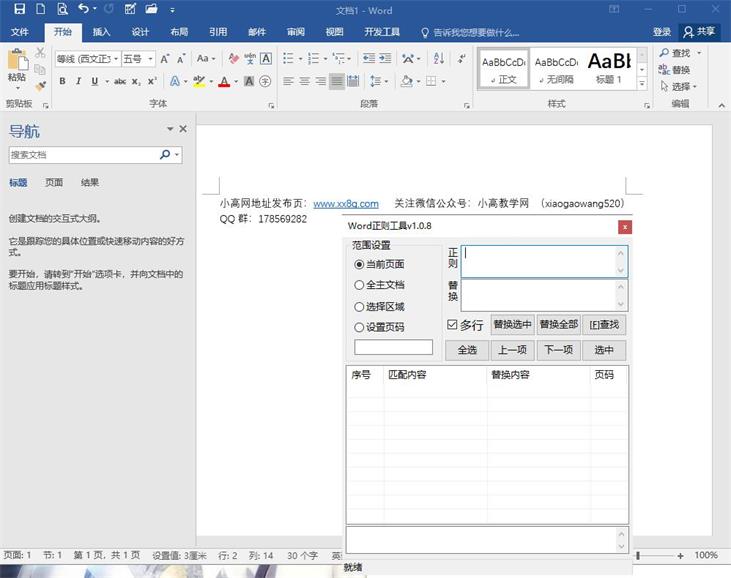The width and height of the screenshot is (731, 578).
Task: Justify text alignment
Action: (x=337, y=82)
